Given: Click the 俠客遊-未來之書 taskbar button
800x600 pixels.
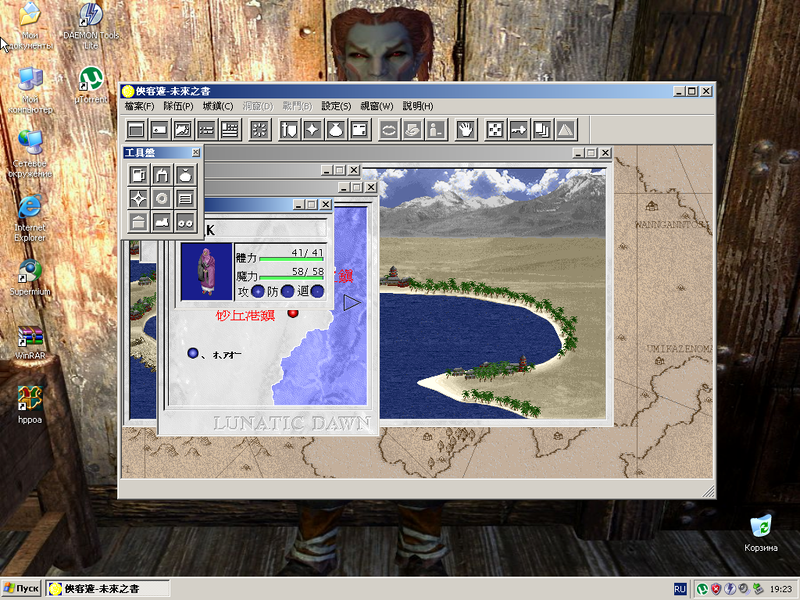Looking at the screenshot, I should [108, 588].
